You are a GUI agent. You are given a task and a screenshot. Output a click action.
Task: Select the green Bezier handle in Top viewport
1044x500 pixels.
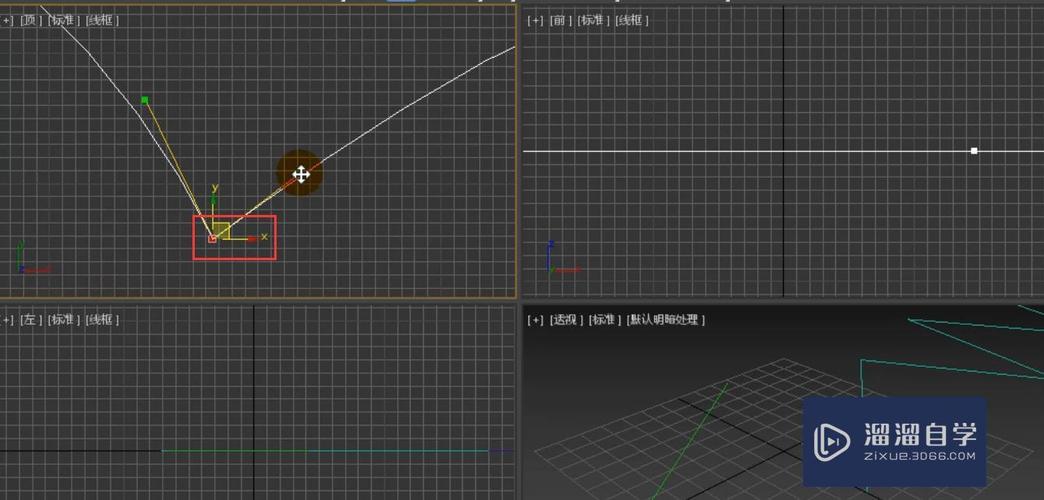pyautogui.click(x=144, y=101)
